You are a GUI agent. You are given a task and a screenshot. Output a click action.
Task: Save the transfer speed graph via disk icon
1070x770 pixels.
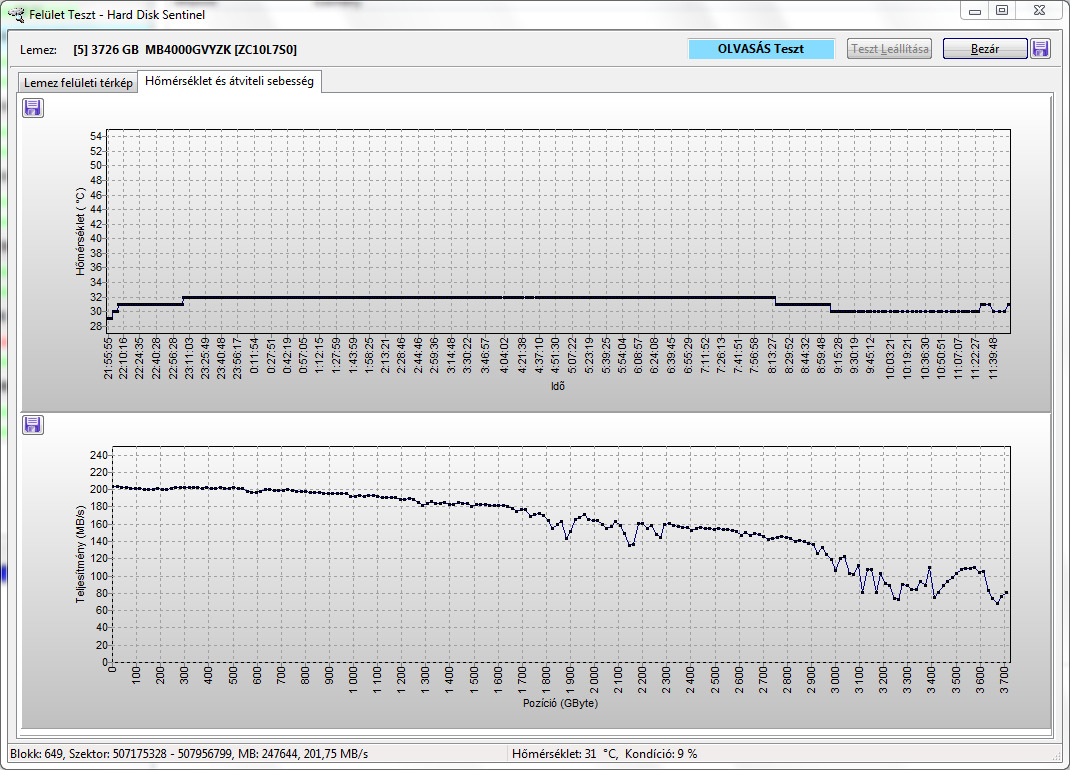pyautogui.click(x=33, y=425)
